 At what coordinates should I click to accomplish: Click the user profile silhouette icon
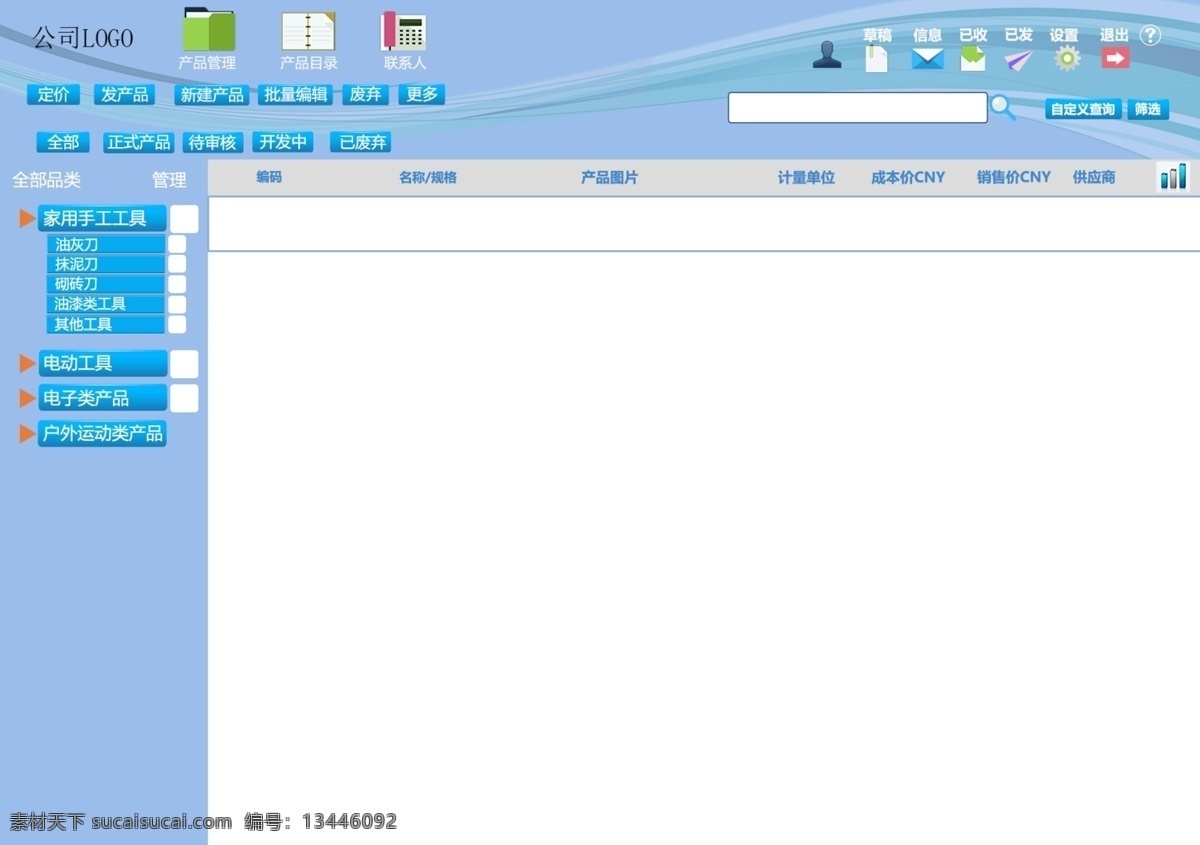(827, 55)
